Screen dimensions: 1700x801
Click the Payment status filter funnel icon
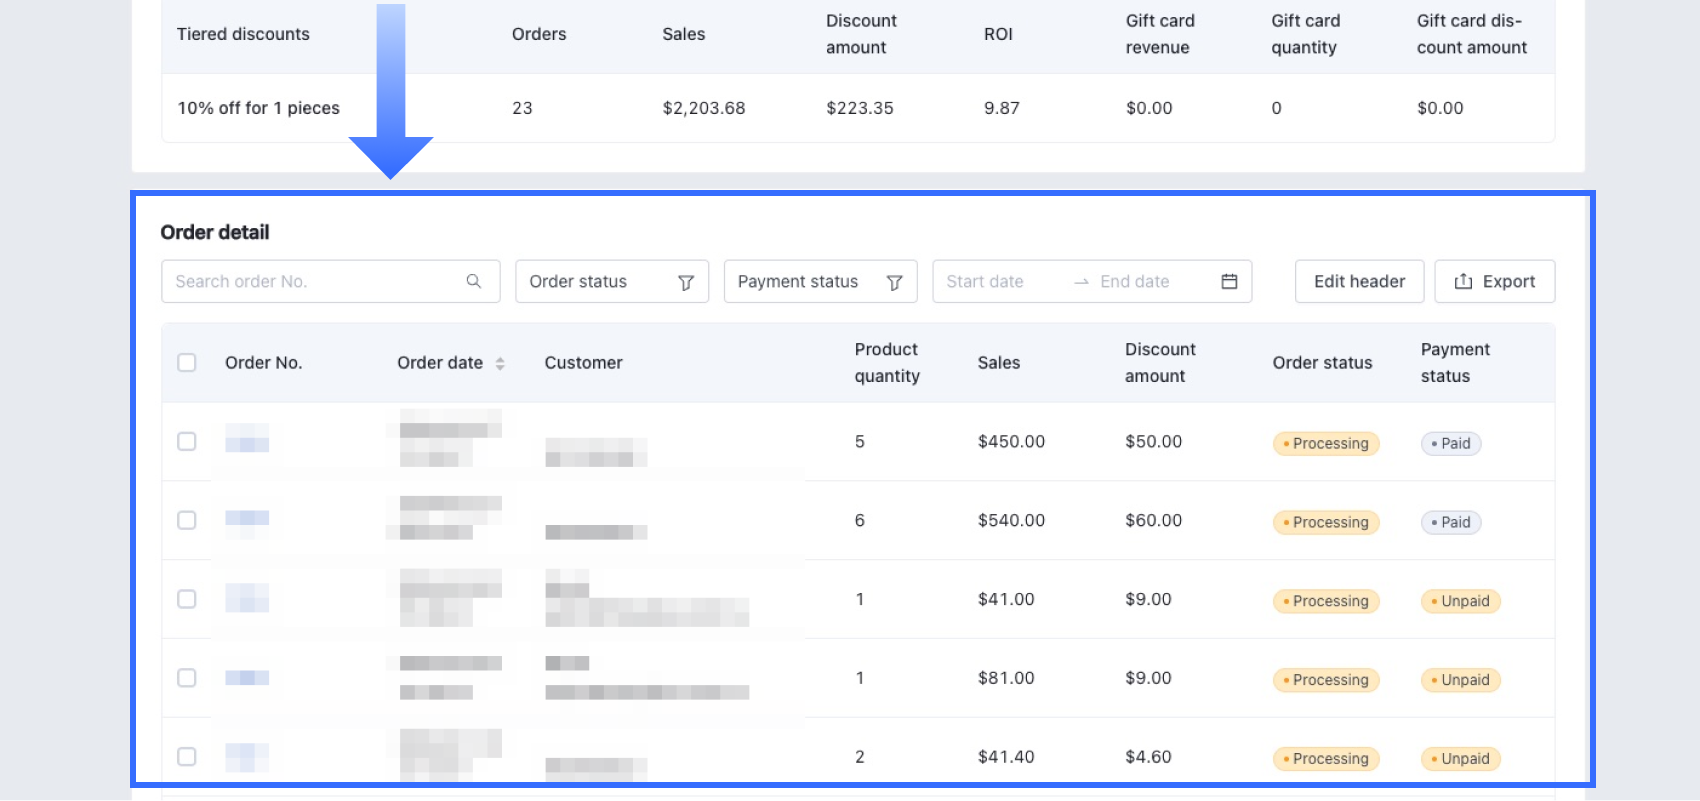(x=895, y=283)
